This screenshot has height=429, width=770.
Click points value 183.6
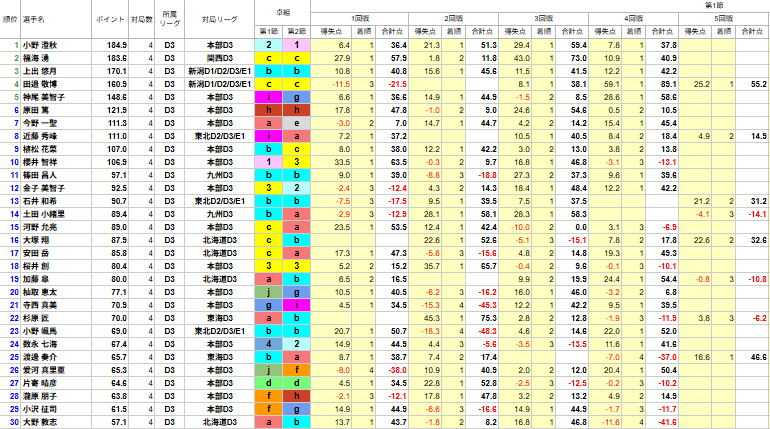click(117, 58)
